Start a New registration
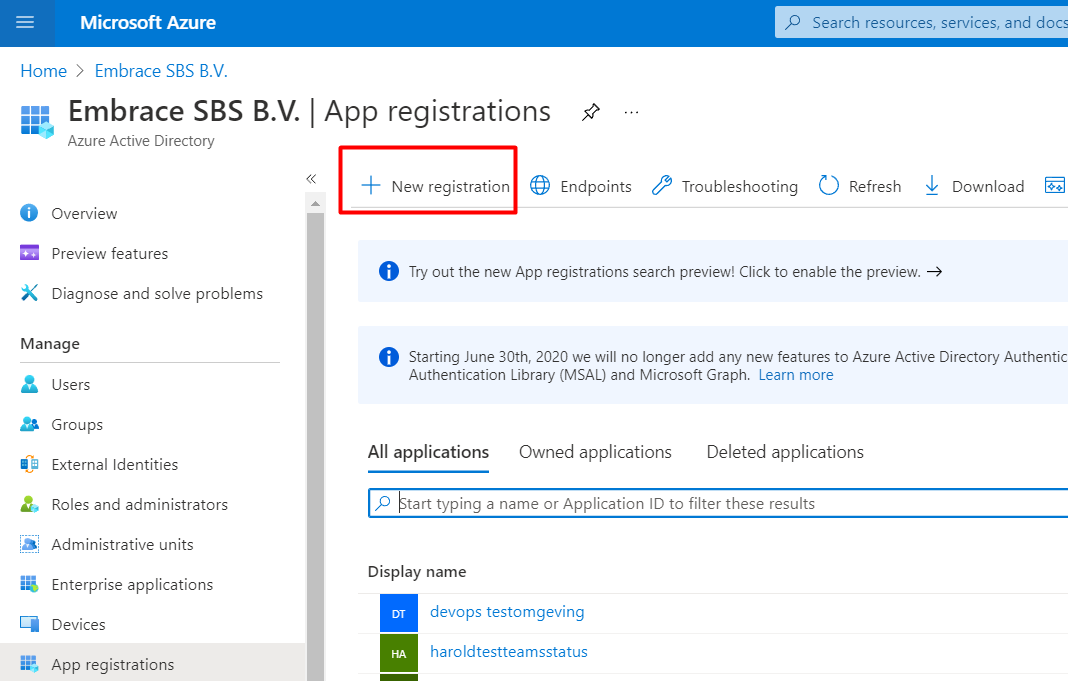Image resolution: width=1068 pixels, height=681 pixels. pyautogui.click(x=435, y=186)
